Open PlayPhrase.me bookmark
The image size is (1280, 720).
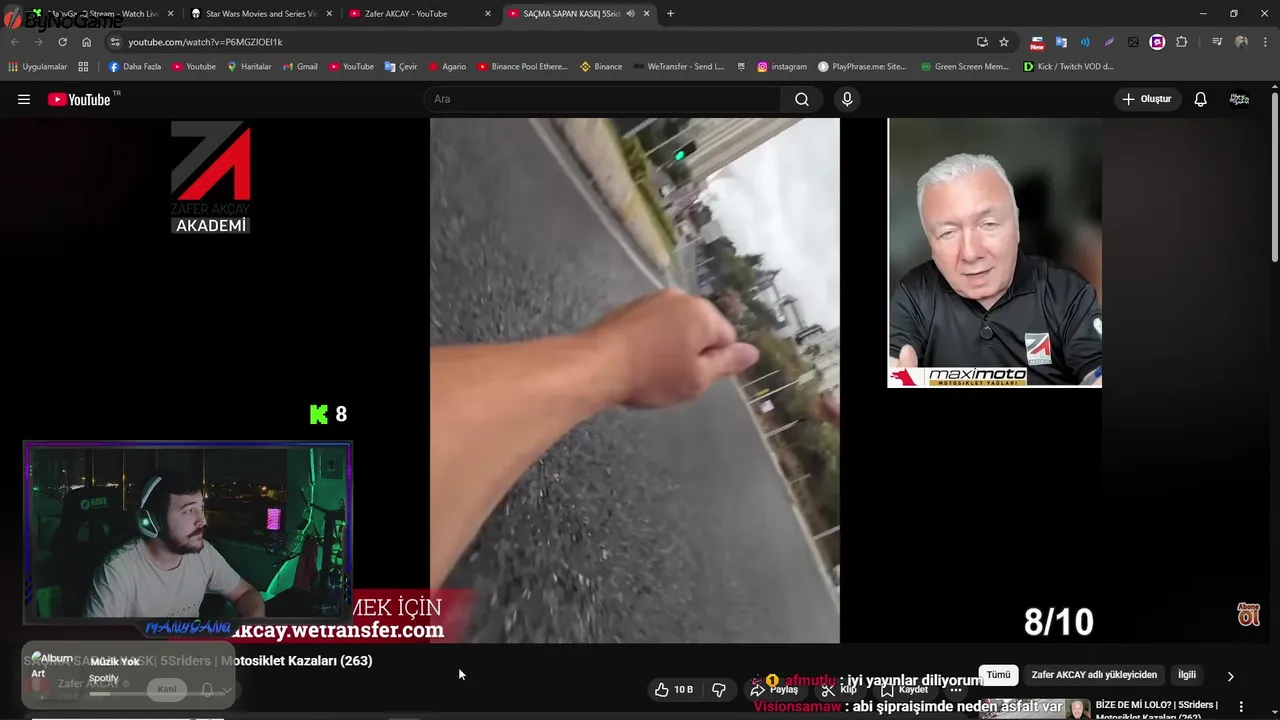click(x=862, y=67)
